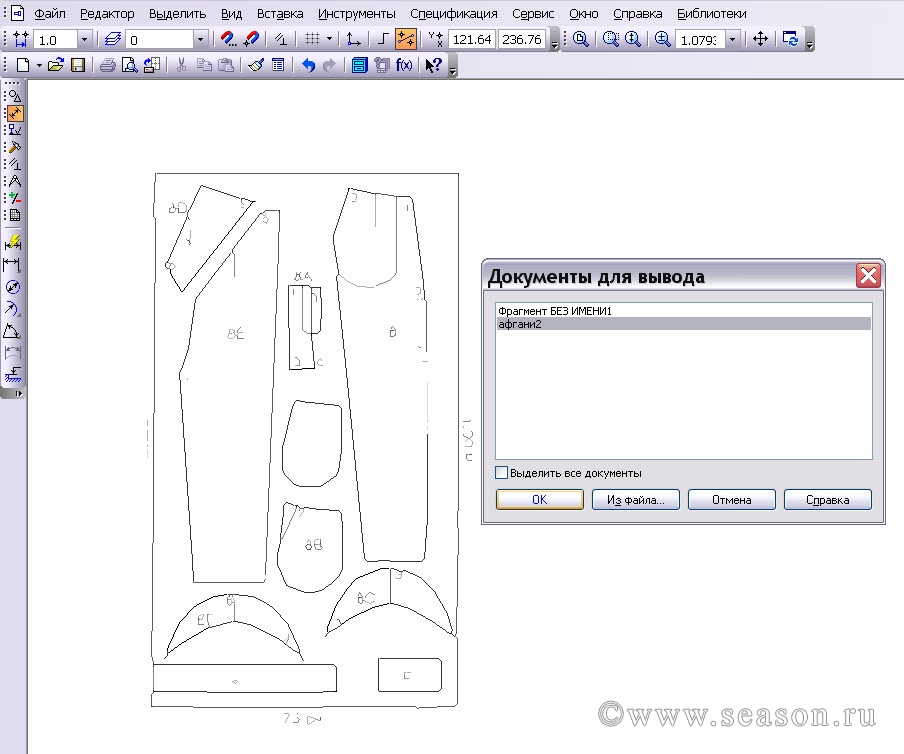Expand the grid options dropdown arrow
This screenshot has height=754, width=904.
point(329,39)
